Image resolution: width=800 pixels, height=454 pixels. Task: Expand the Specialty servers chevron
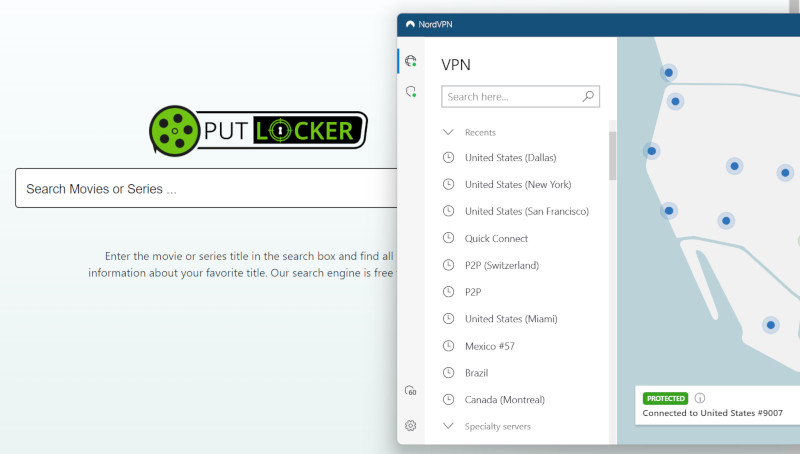(x=448, y=426)
